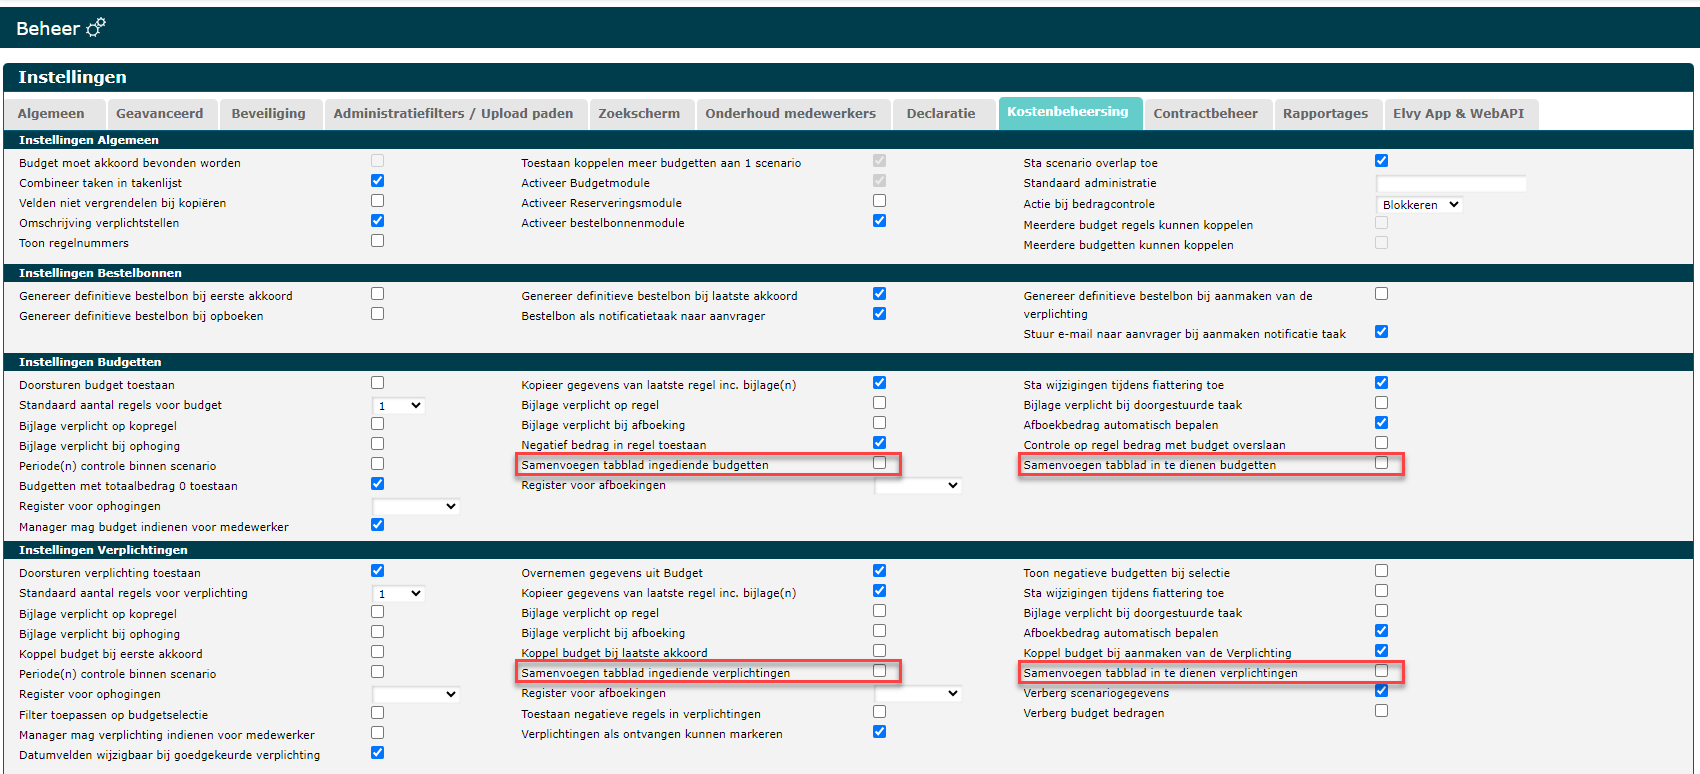Image resolution: width=1700 pixels, height=774 pixels.
Task: Click the gears icon next to Beheer
Action: tap(96, 28)
